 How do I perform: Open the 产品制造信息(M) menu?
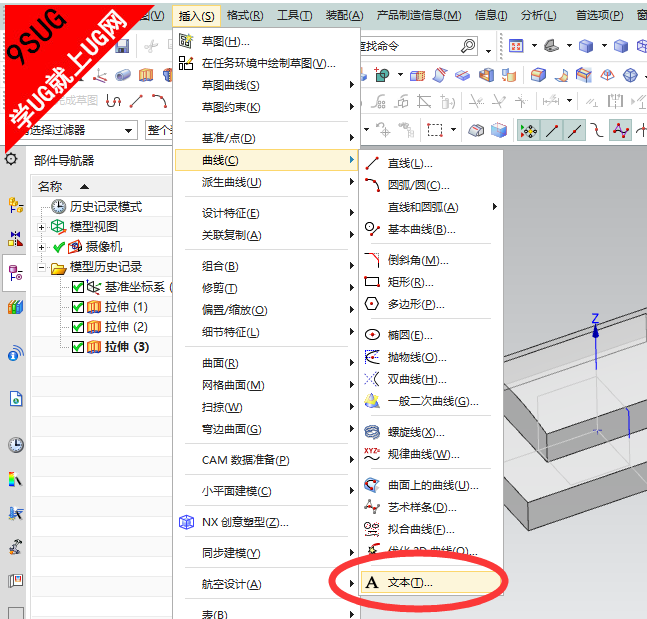(418, 15)
